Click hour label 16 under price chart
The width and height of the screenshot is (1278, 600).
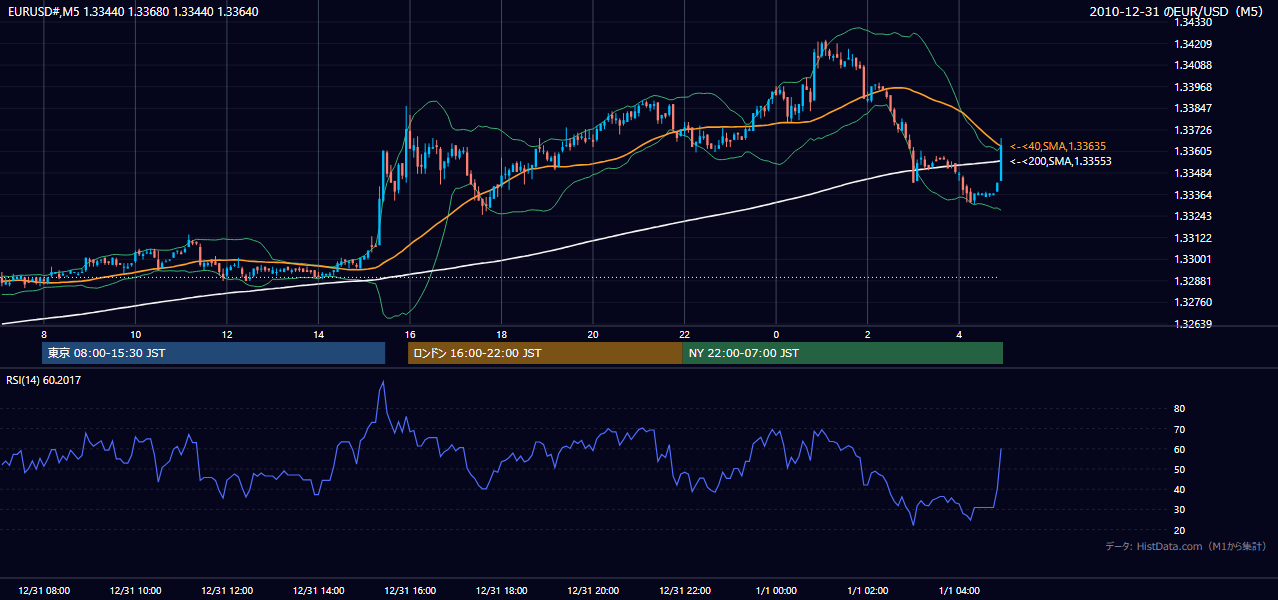tap(410, 334)
